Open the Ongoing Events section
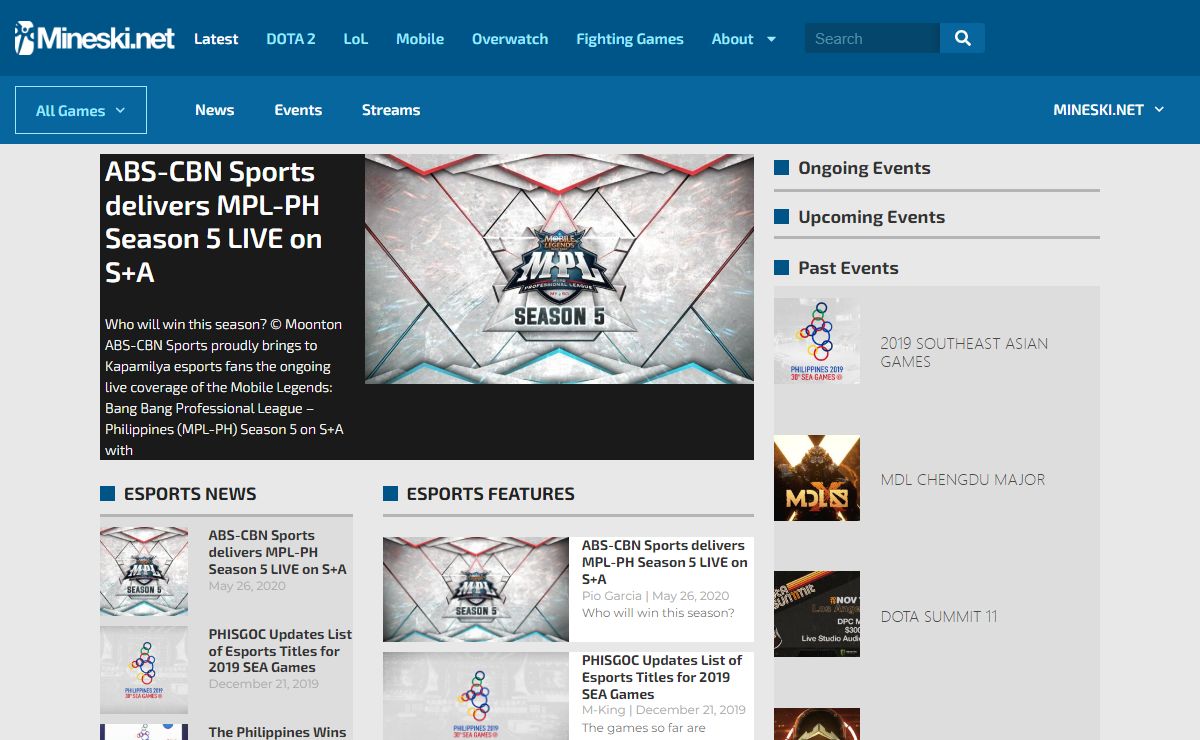The image size is (1200, 740). 864,168
